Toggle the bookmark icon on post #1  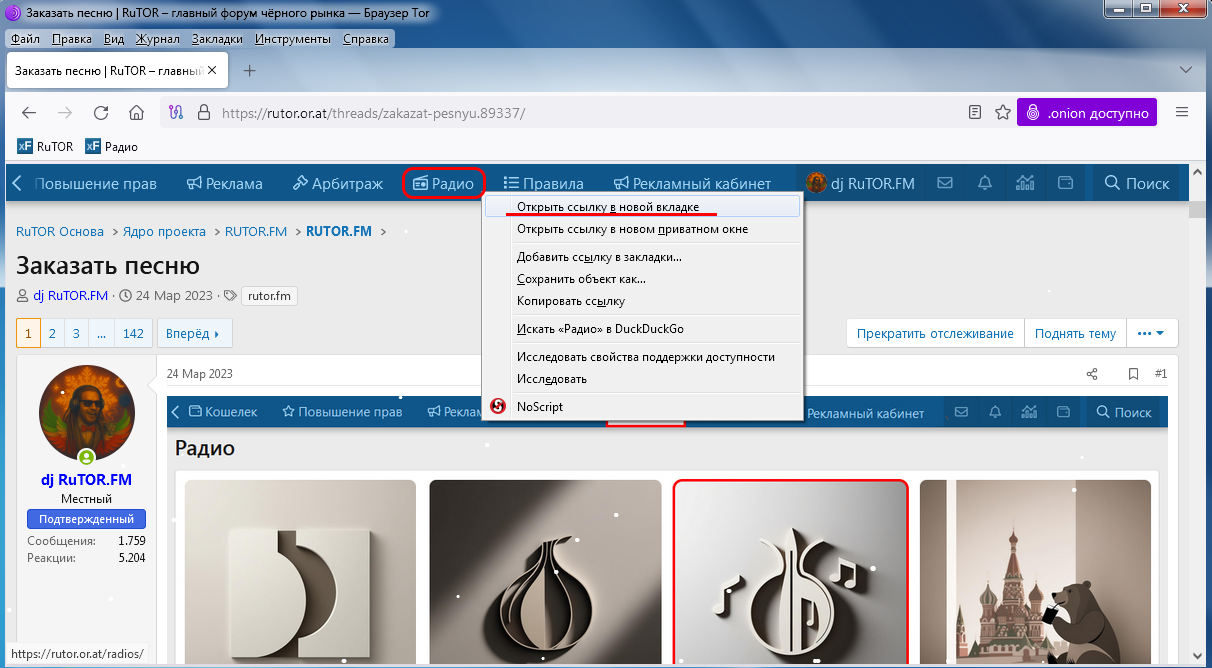1133,374
